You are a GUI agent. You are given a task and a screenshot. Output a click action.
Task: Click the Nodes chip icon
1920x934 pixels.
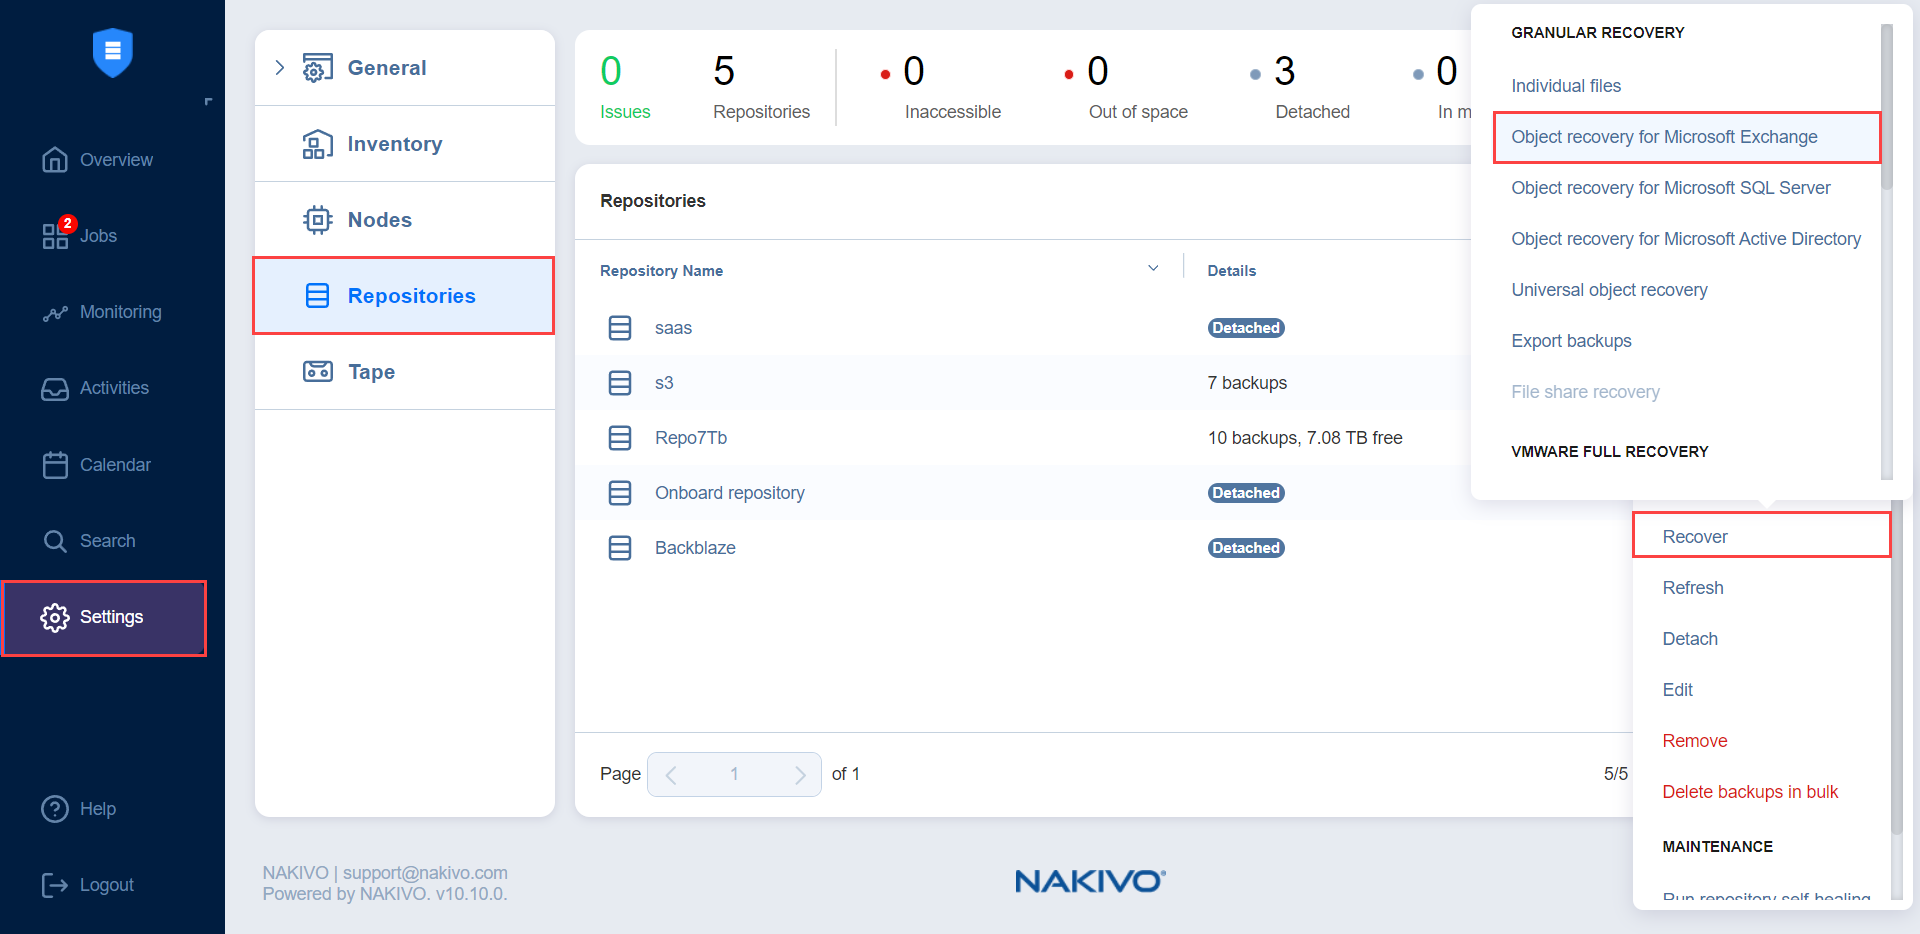click(318, 220)
